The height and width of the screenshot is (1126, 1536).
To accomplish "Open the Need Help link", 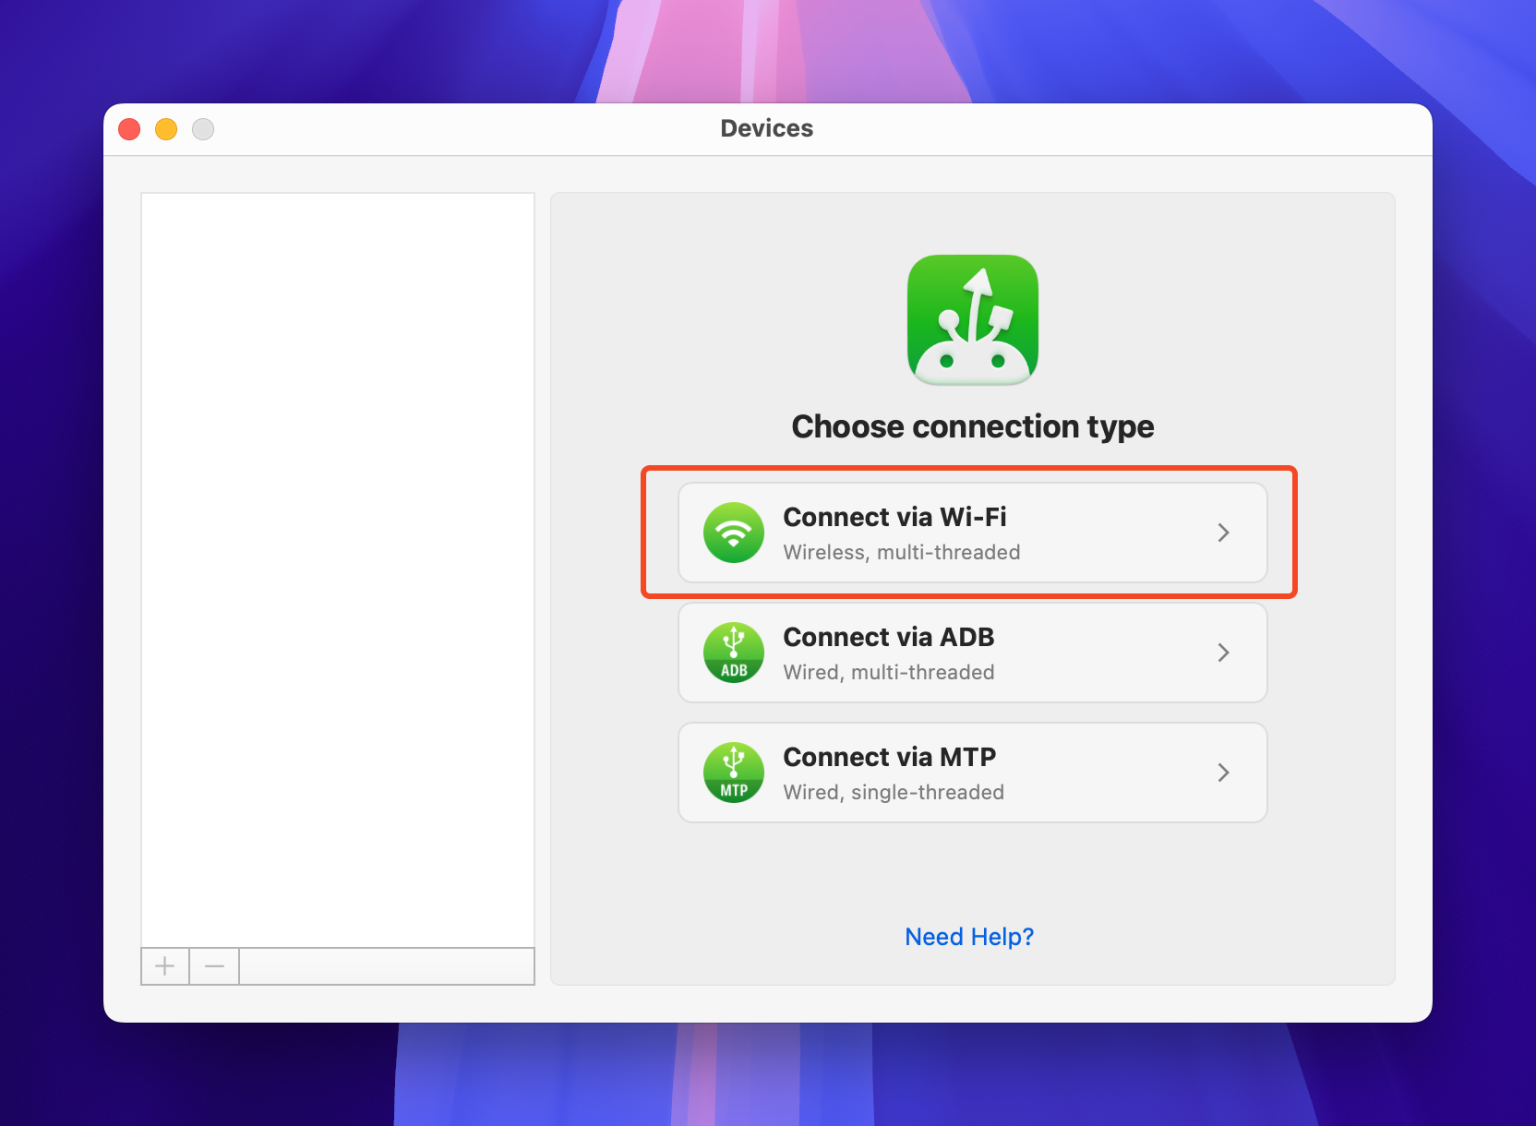I will (968, 936).
